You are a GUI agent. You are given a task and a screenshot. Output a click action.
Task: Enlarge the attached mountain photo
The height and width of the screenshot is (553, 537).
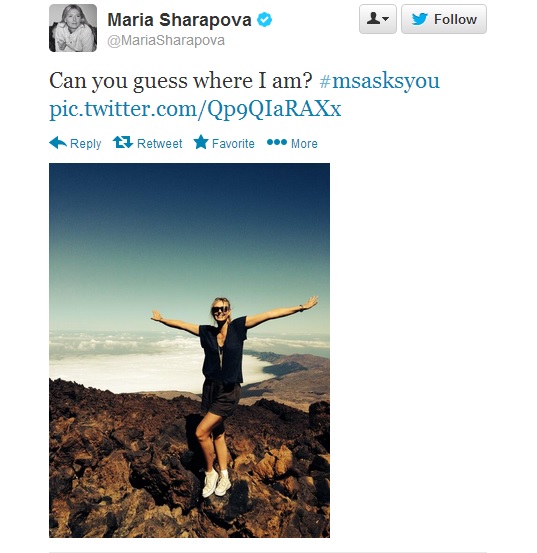(189, 350)
